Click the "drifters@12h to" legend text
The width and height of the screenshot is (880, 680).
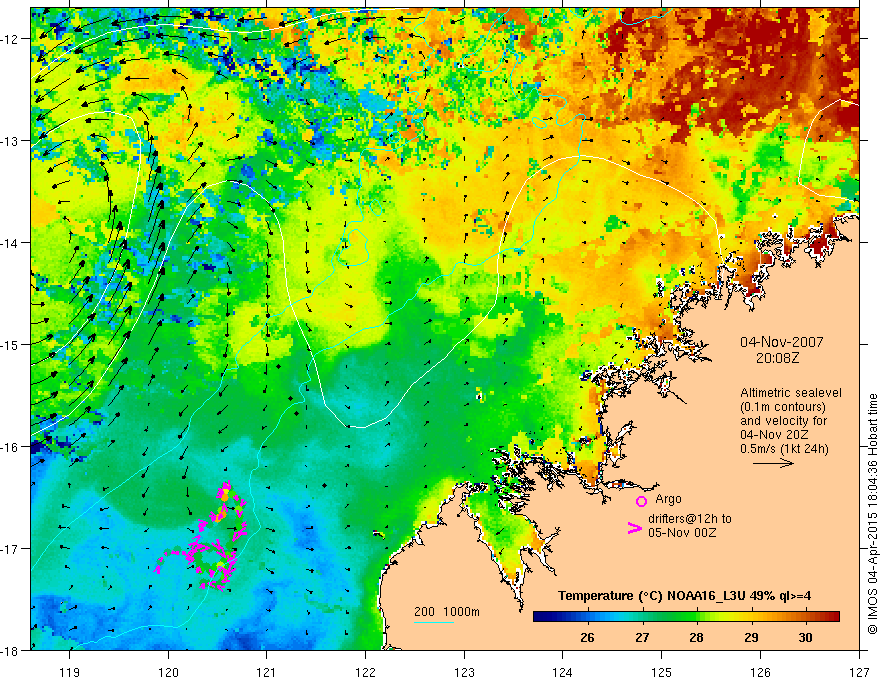pos(690,519)
